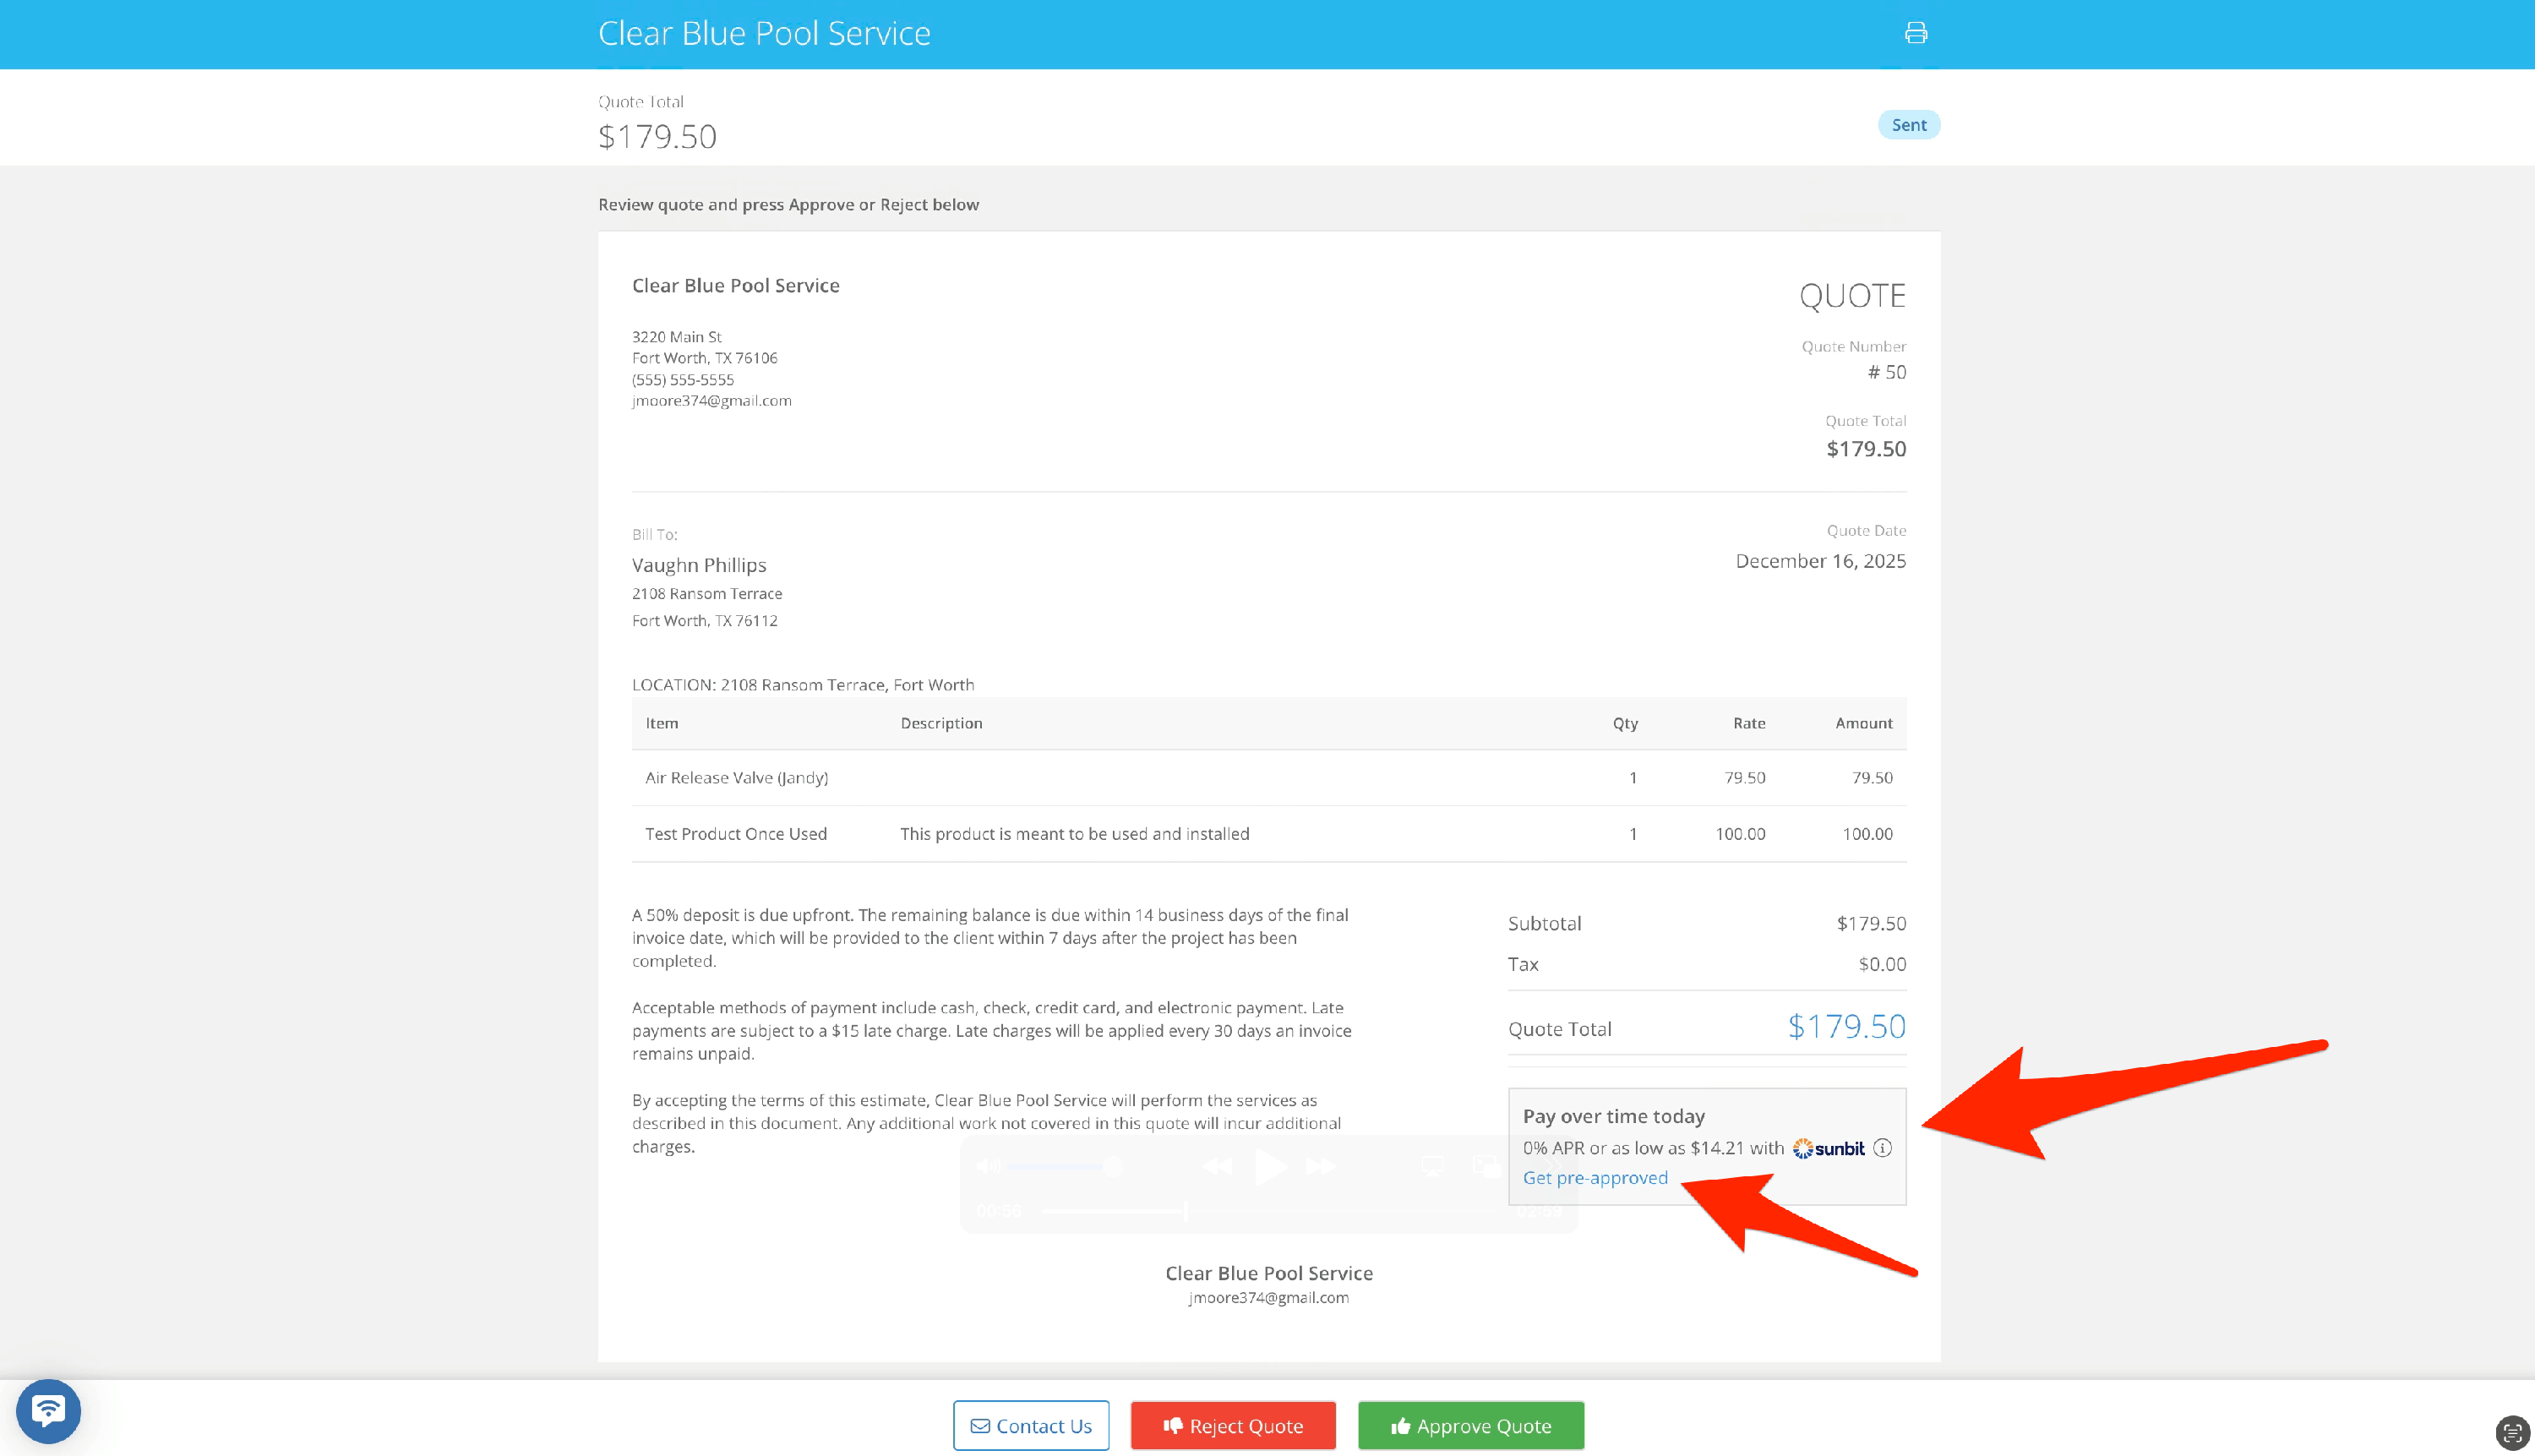Click the Reject Quote button
Screen dimensions: 2535x1456
1232,1425
